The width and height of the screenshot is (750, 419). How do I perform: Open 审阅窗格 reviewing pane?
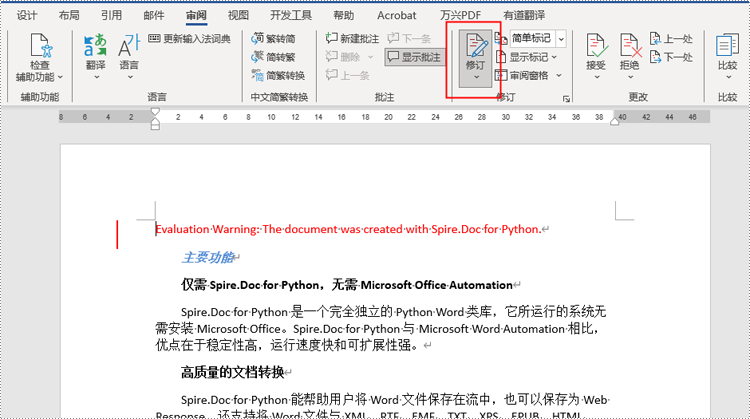pos(521,75)
